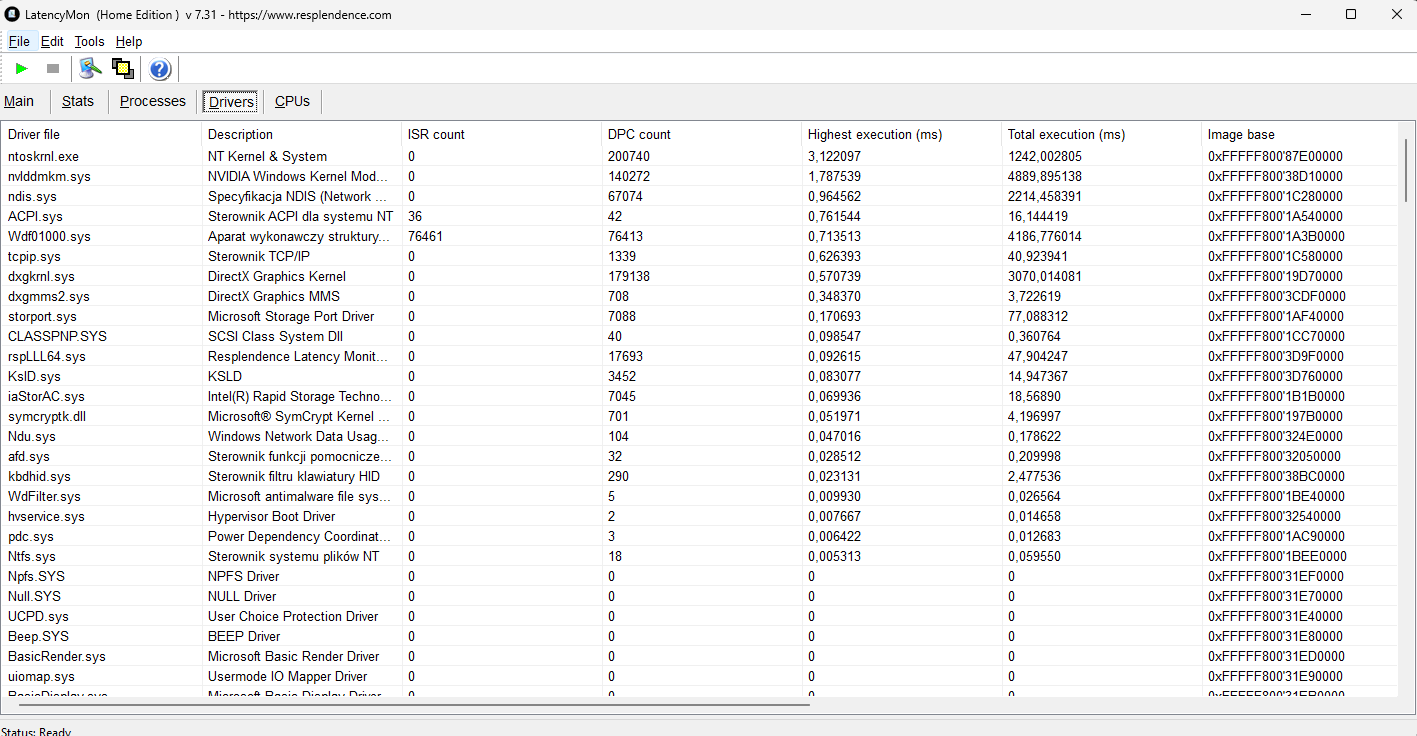The image size is (1417, 736).
Task: Select the nvlddmkm.sys driver row
Action: coord(700,176)
